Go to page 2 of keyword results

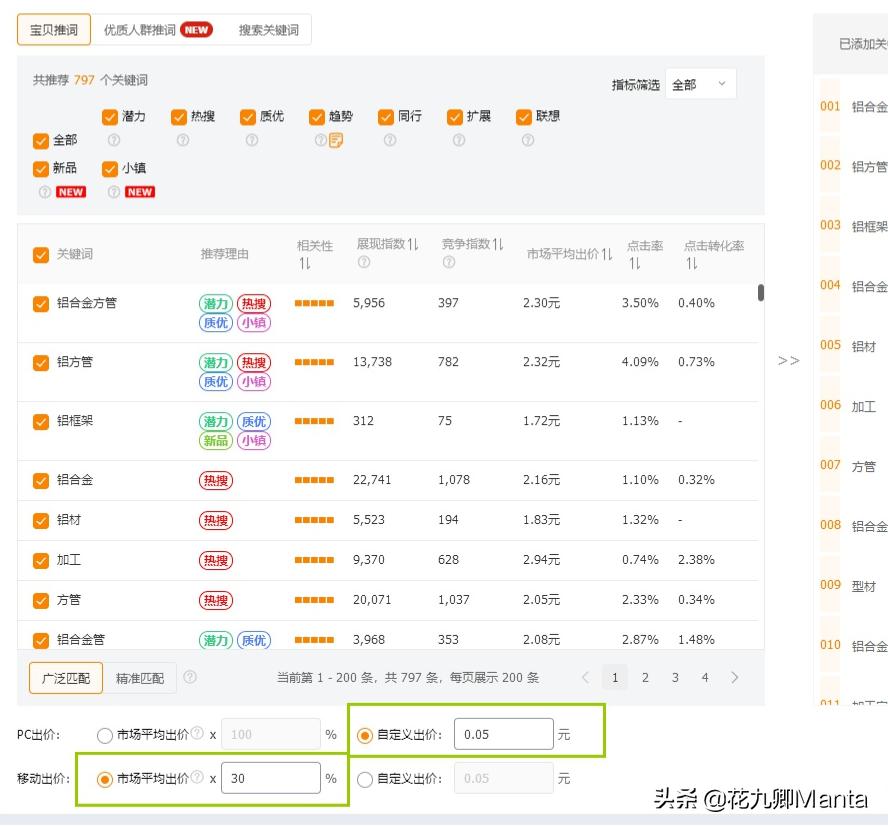(645, 677)
